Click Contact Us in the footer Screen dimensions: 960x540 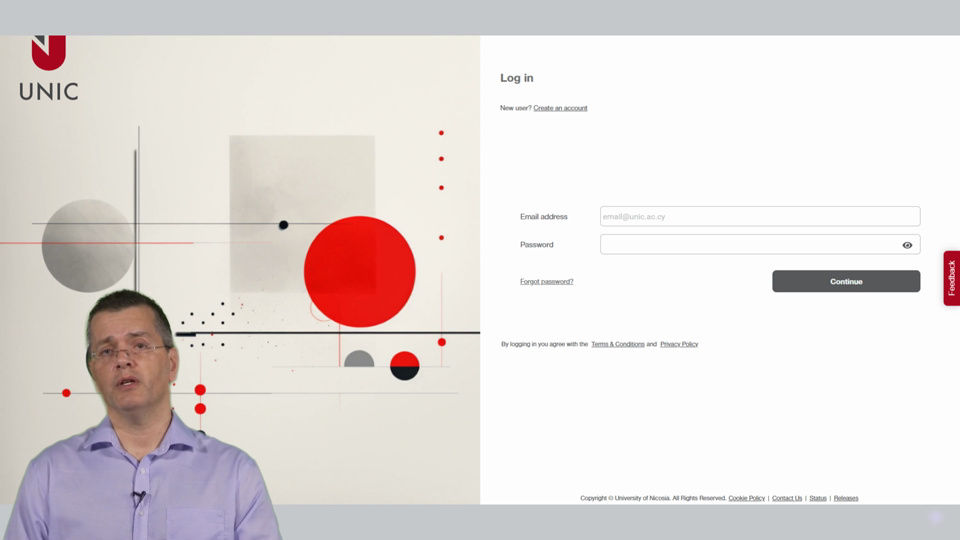click(787, 498)
